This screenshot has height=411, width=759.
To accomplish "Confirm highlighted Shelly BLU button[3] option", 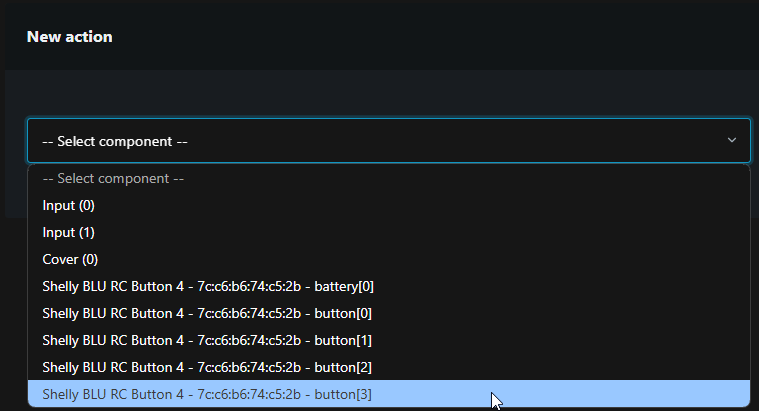I will pyautogui.click(x=207, y=395).
